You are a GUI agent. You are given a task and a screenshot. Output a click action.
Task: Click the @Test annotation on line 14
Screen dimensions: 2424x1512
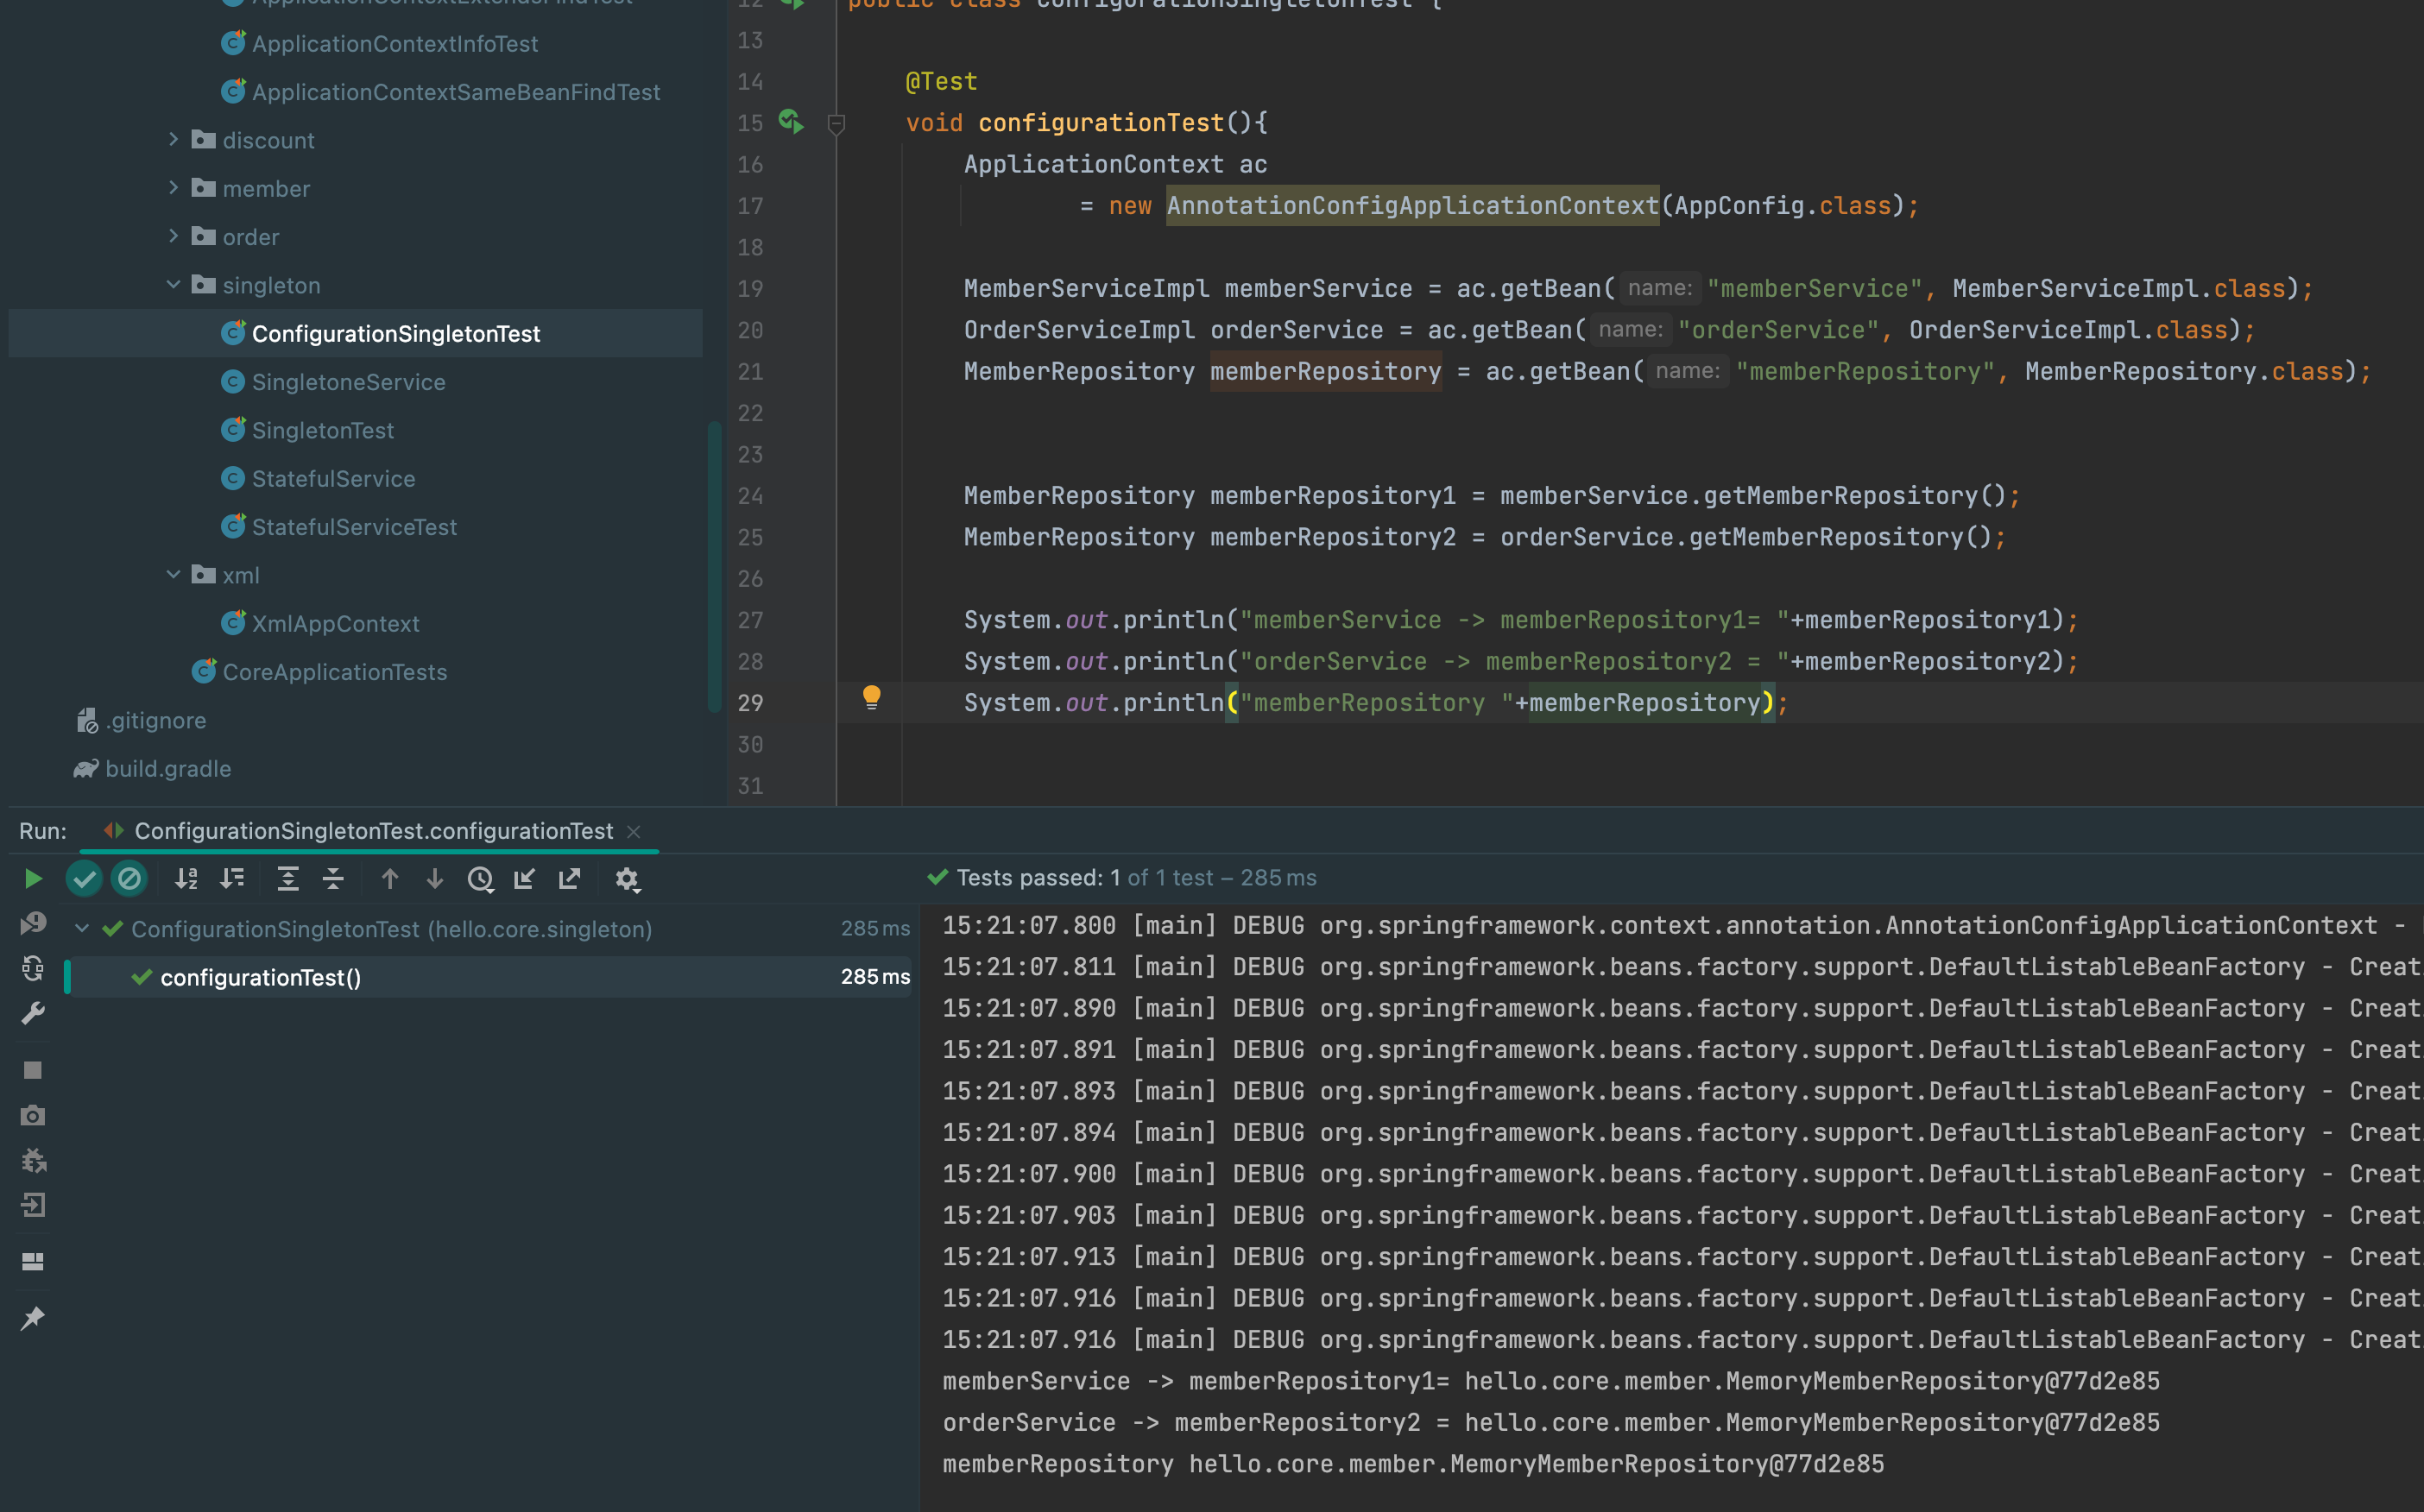coord(941,81)
